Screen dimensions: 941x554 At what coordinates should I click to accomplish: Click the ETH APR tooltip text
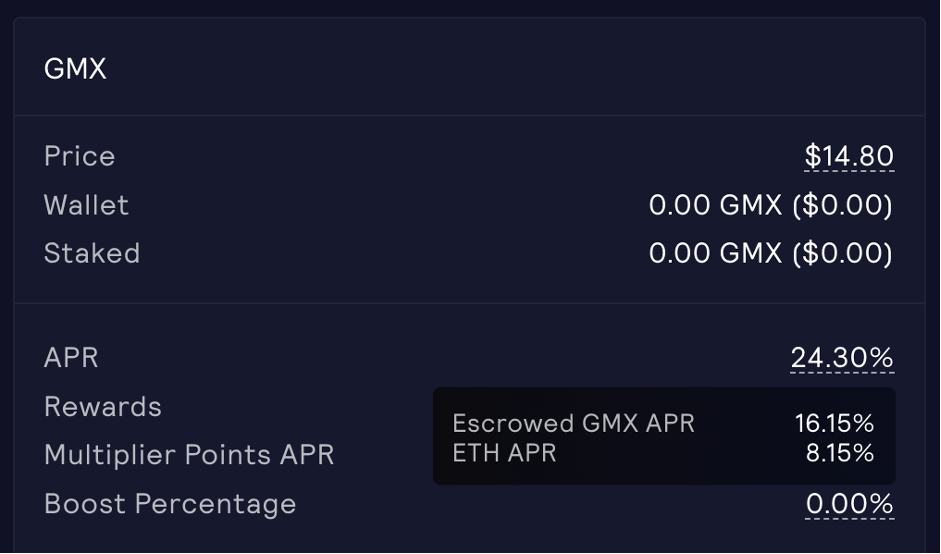[x=504, y=453]
